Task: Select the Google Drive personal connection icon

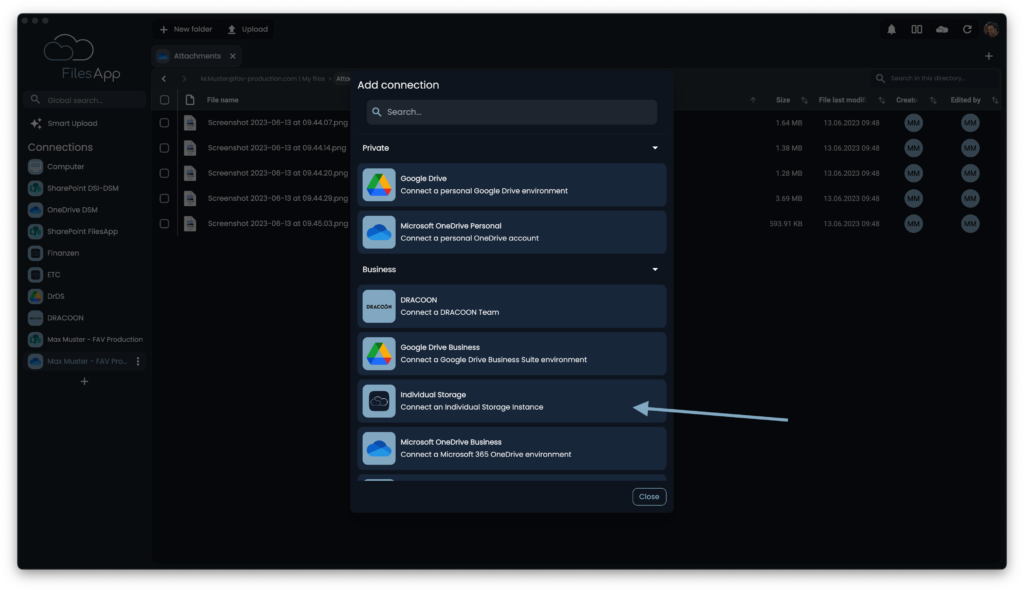Action: click(x=379, y=185)
